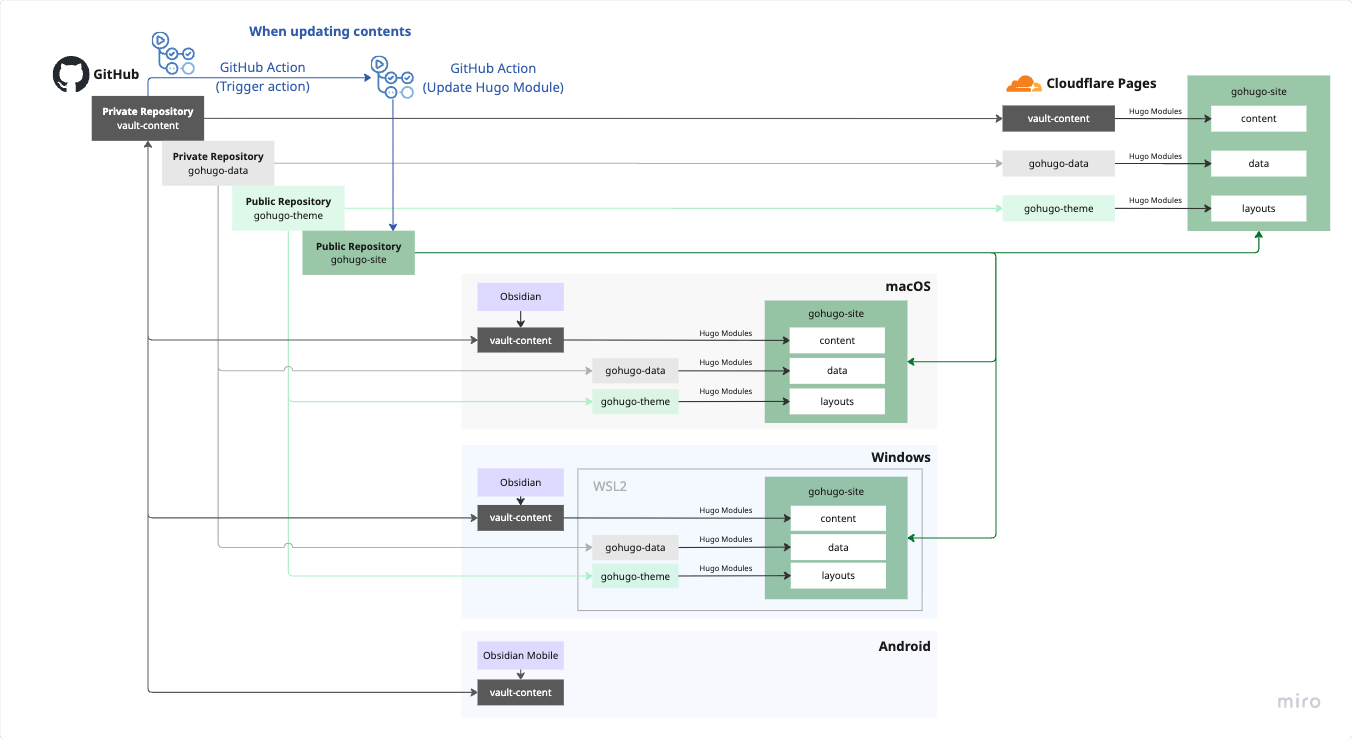
Task: Select gohugo-data box inside WSL2
Action: [635, 547]
